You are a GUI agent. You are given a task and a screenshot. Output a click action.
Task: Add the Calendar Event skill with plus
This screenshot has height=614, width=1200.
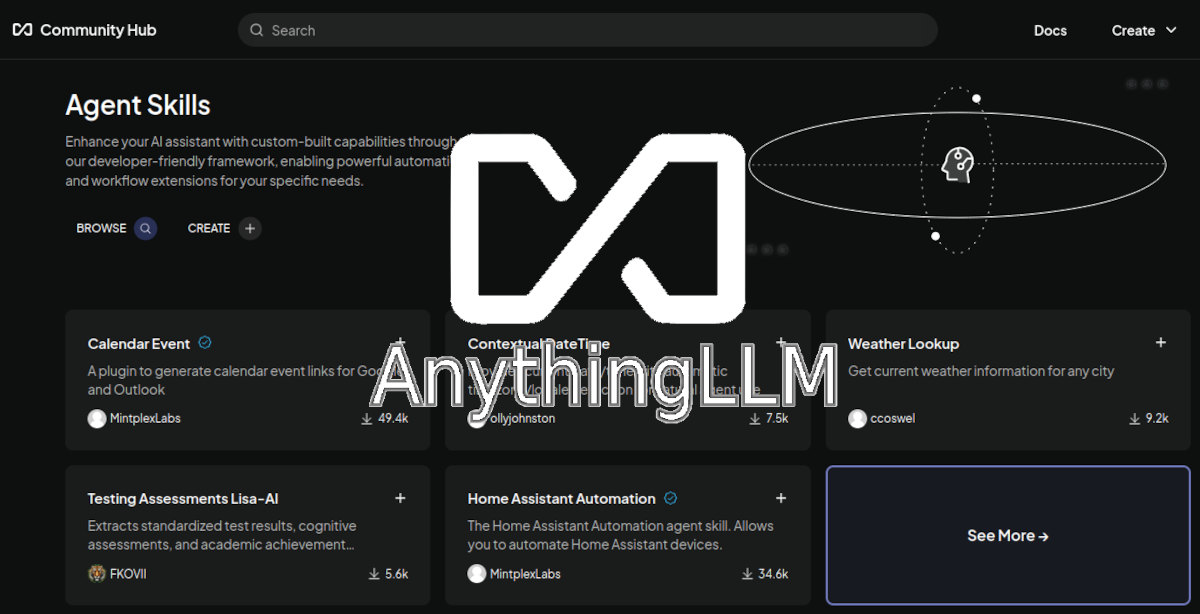(x=400, y=342)
